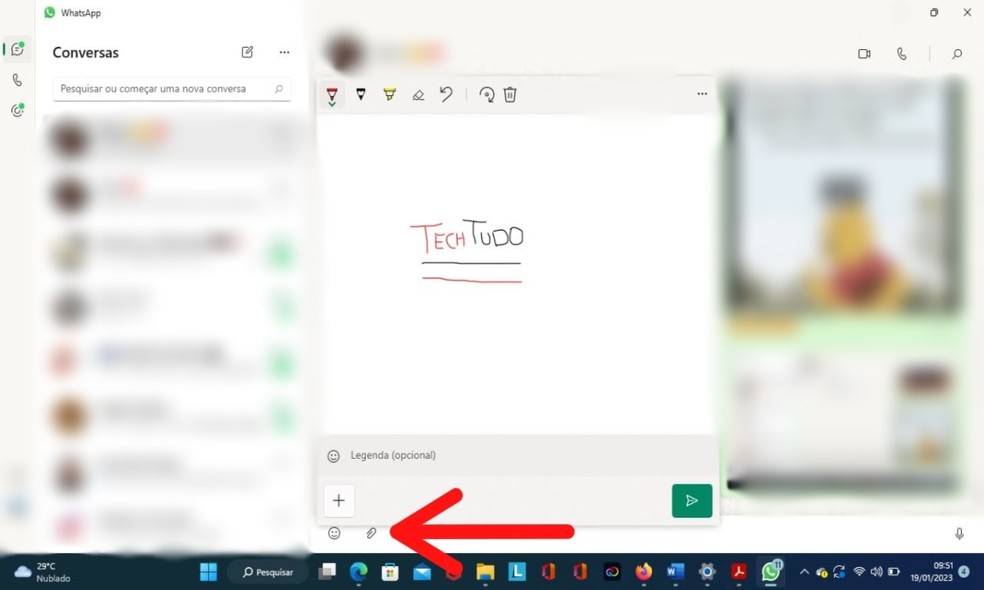Start a video call in the current chat
Image resolution: width=984 pixels, height=590 pixels.
(864, 54)
